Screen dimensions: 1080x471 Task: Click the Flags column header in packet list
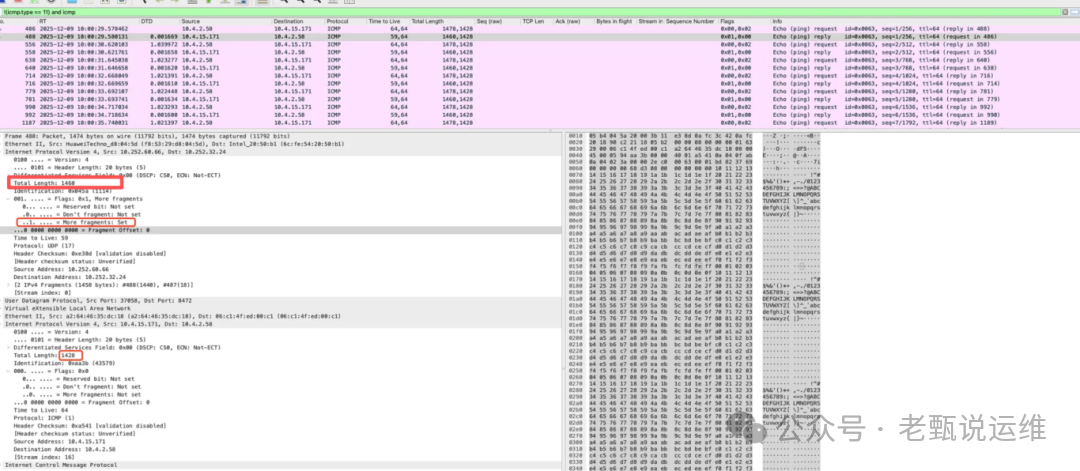click(x=745, y=21)
